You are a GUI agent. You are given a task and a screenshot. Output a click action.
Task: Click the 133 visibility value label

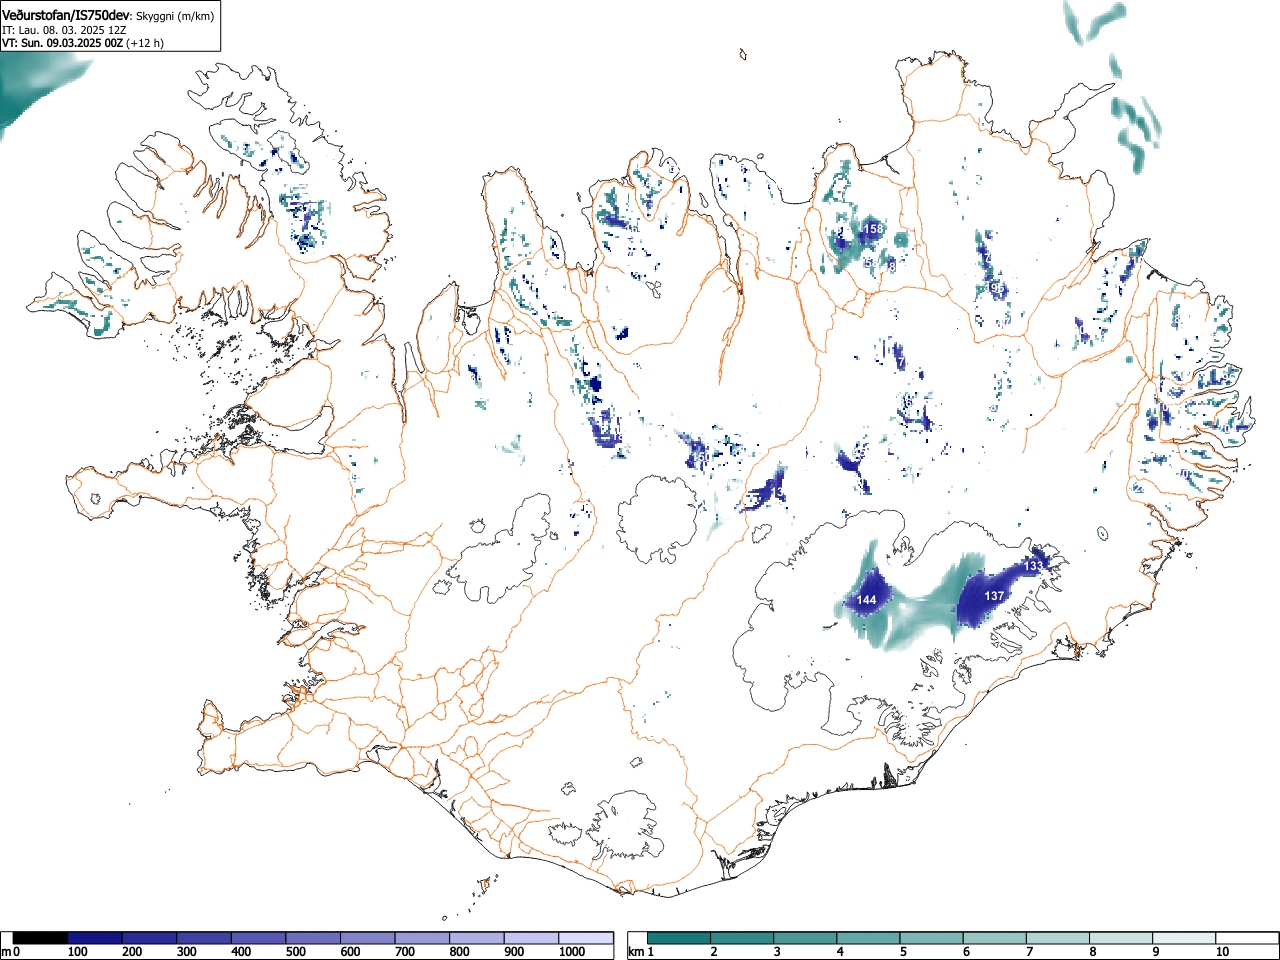[x=1033, y=566]
